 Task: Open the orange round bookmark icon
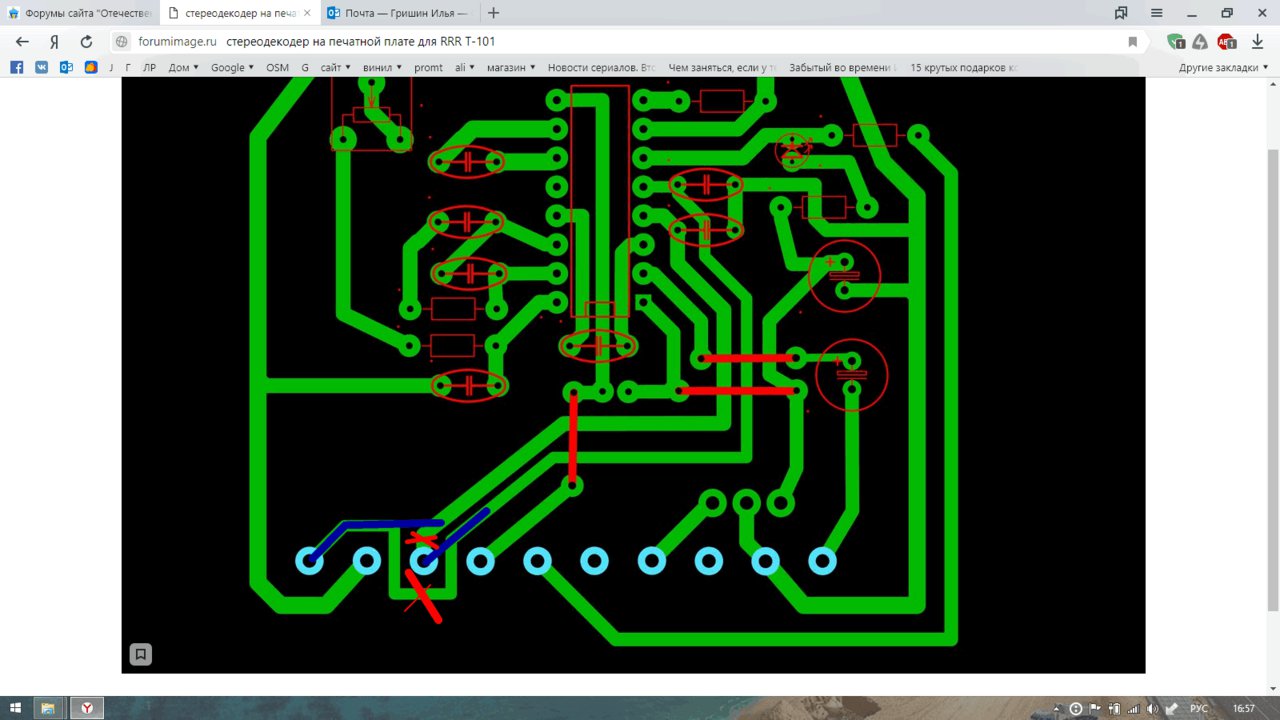(x=91, y=67)
